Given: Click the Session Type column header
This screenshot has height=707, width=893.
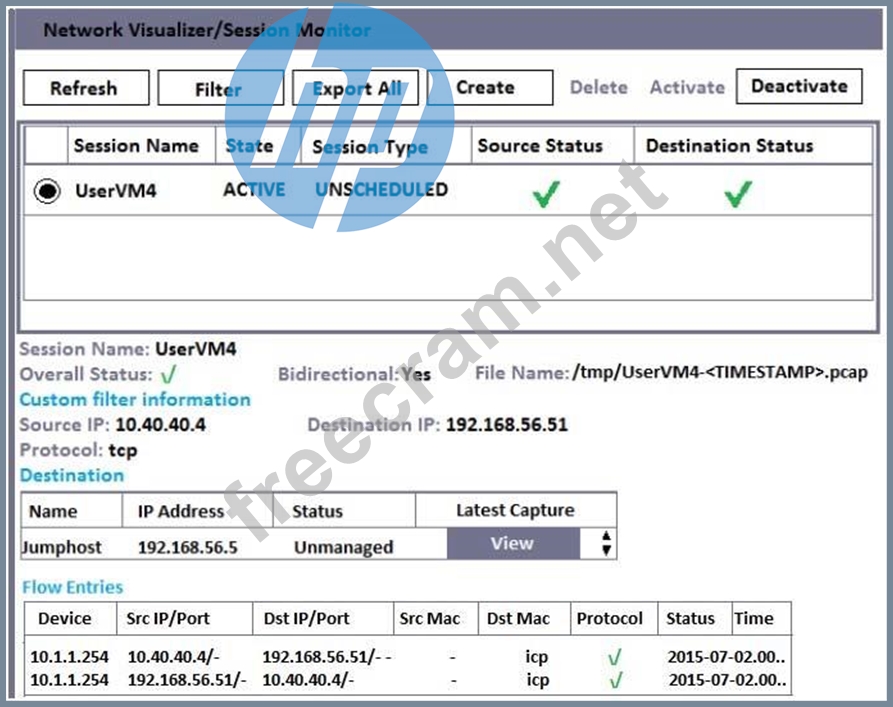Looking at the screenshot, I should [x=370, y=147].
